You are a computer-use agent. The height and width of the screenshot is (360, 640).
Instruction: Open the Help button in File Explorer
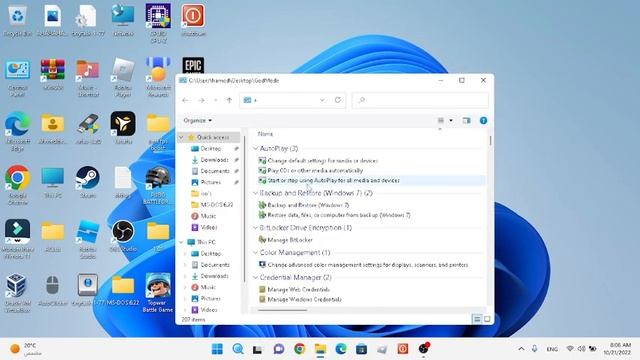click(483, 120)
